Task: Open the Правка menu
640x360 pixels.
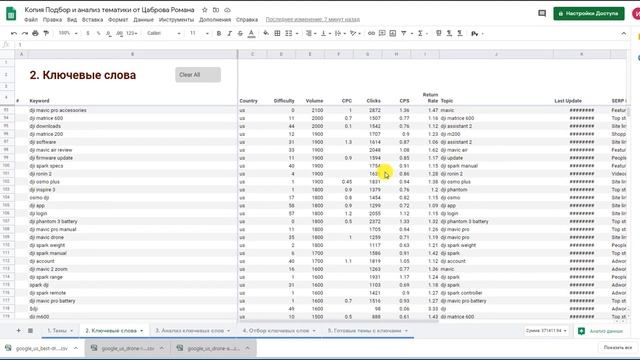Action: [x=52, y=20]
